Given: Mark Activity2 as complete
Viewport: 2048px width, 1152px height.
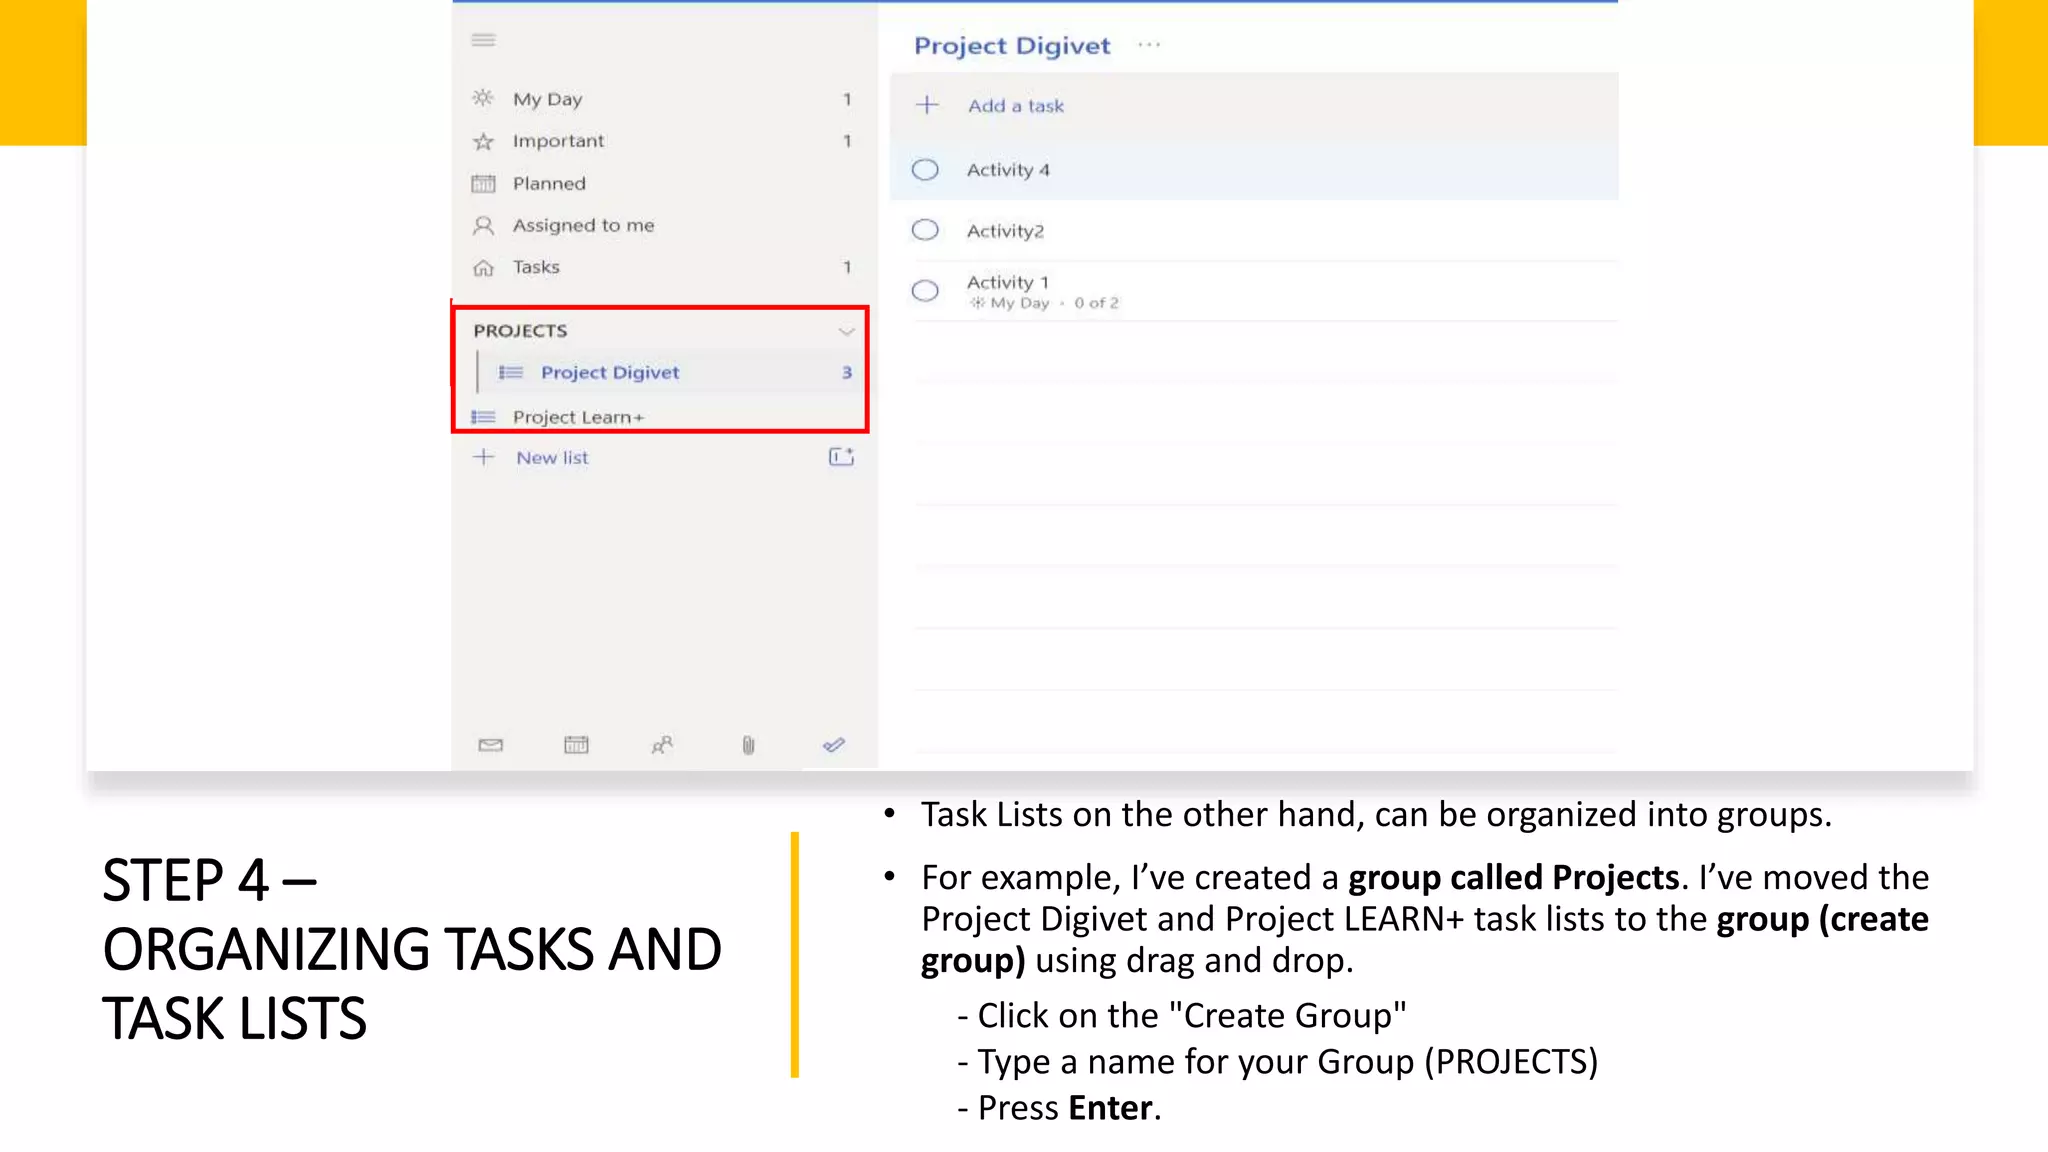Looking at the screenshot, I should pyautogui.click(x=926, y=231).
